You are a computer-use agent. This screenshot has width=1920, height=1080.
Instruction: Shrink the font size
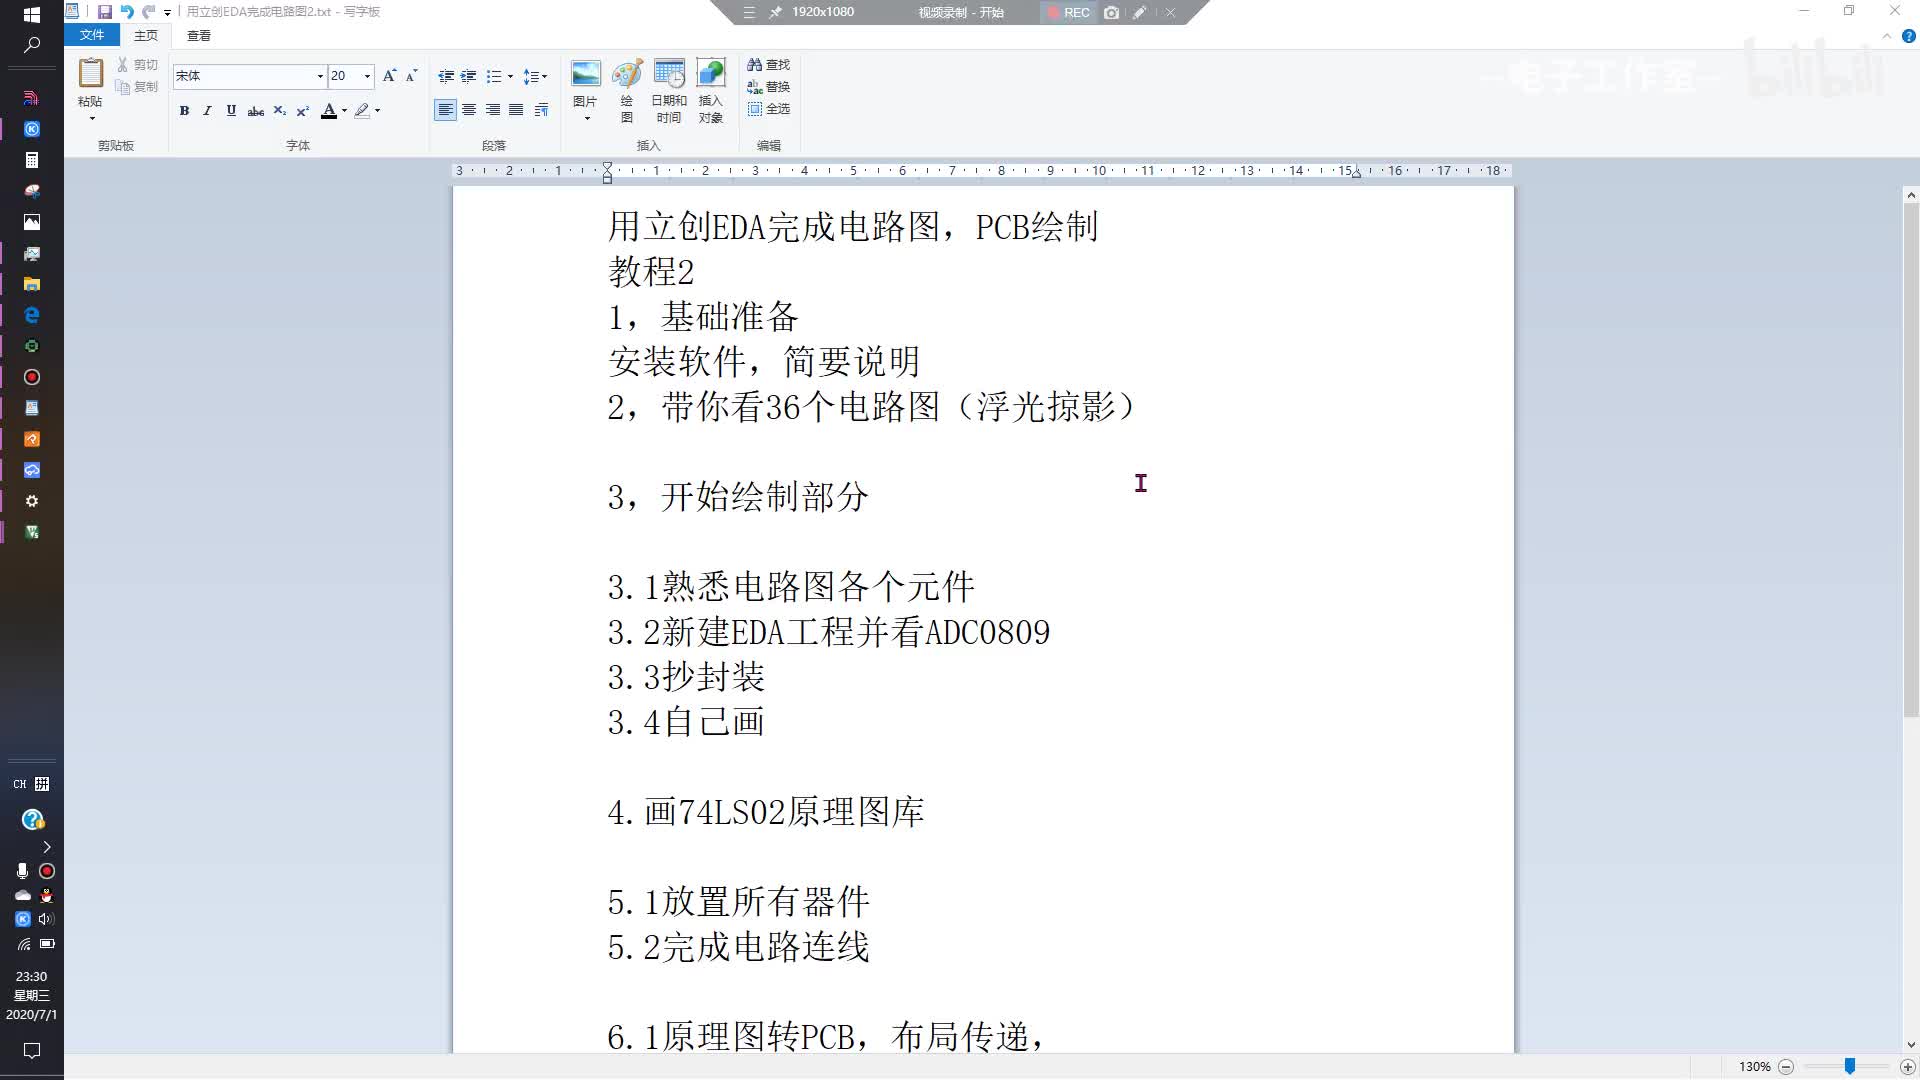411,76
